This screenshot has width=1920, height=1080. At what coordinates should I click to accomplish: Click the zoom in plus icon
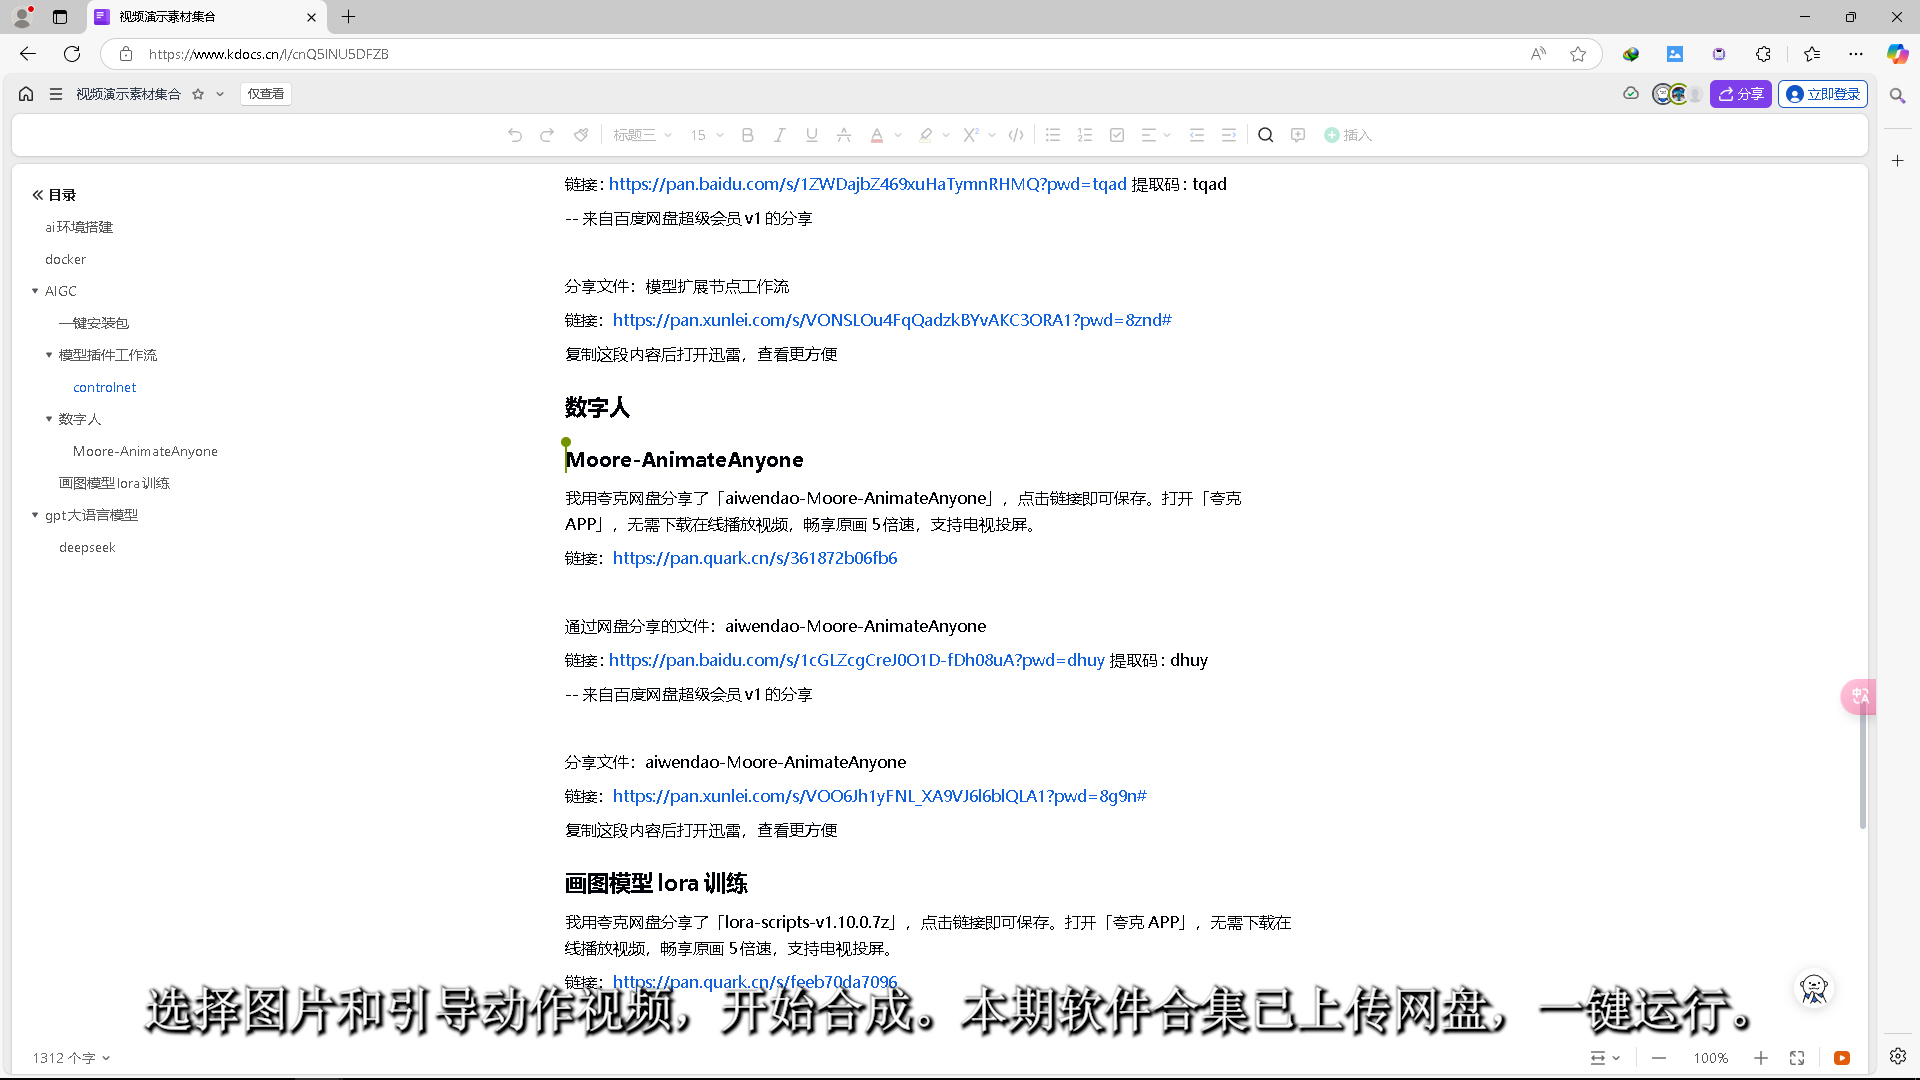[x=1761, y=1058]
